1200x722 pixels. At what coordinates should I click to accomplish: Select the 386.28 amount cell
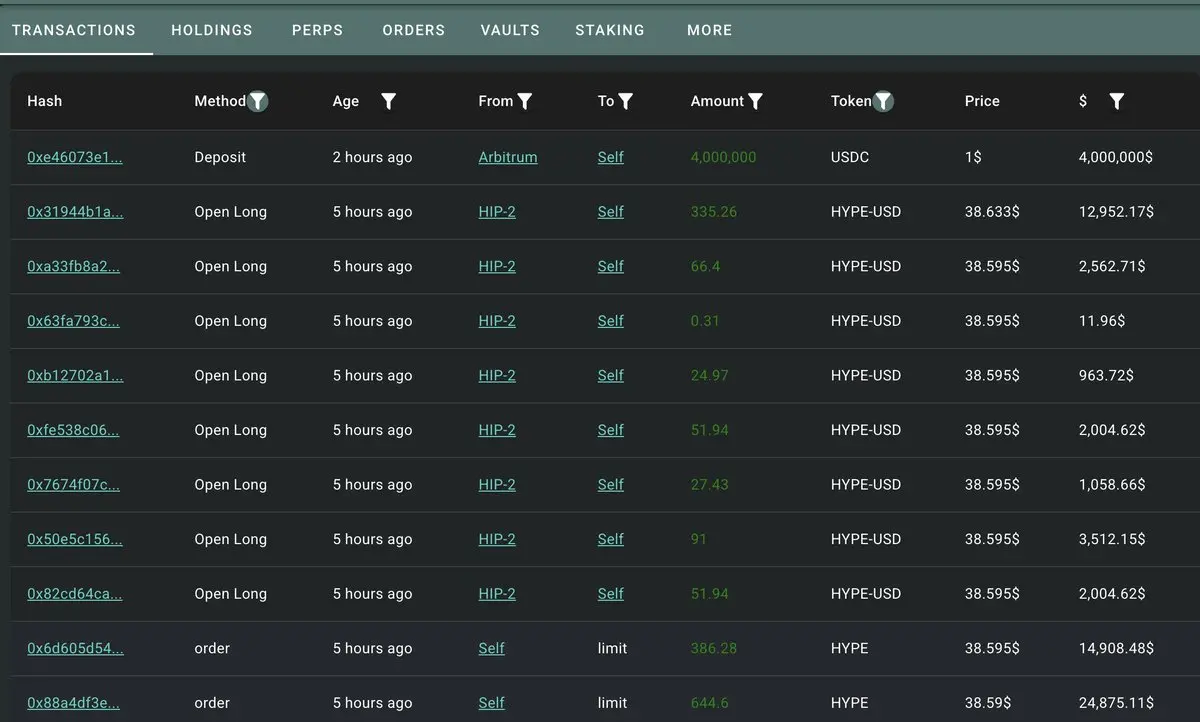pyautogui.click(x=714, y=648)
